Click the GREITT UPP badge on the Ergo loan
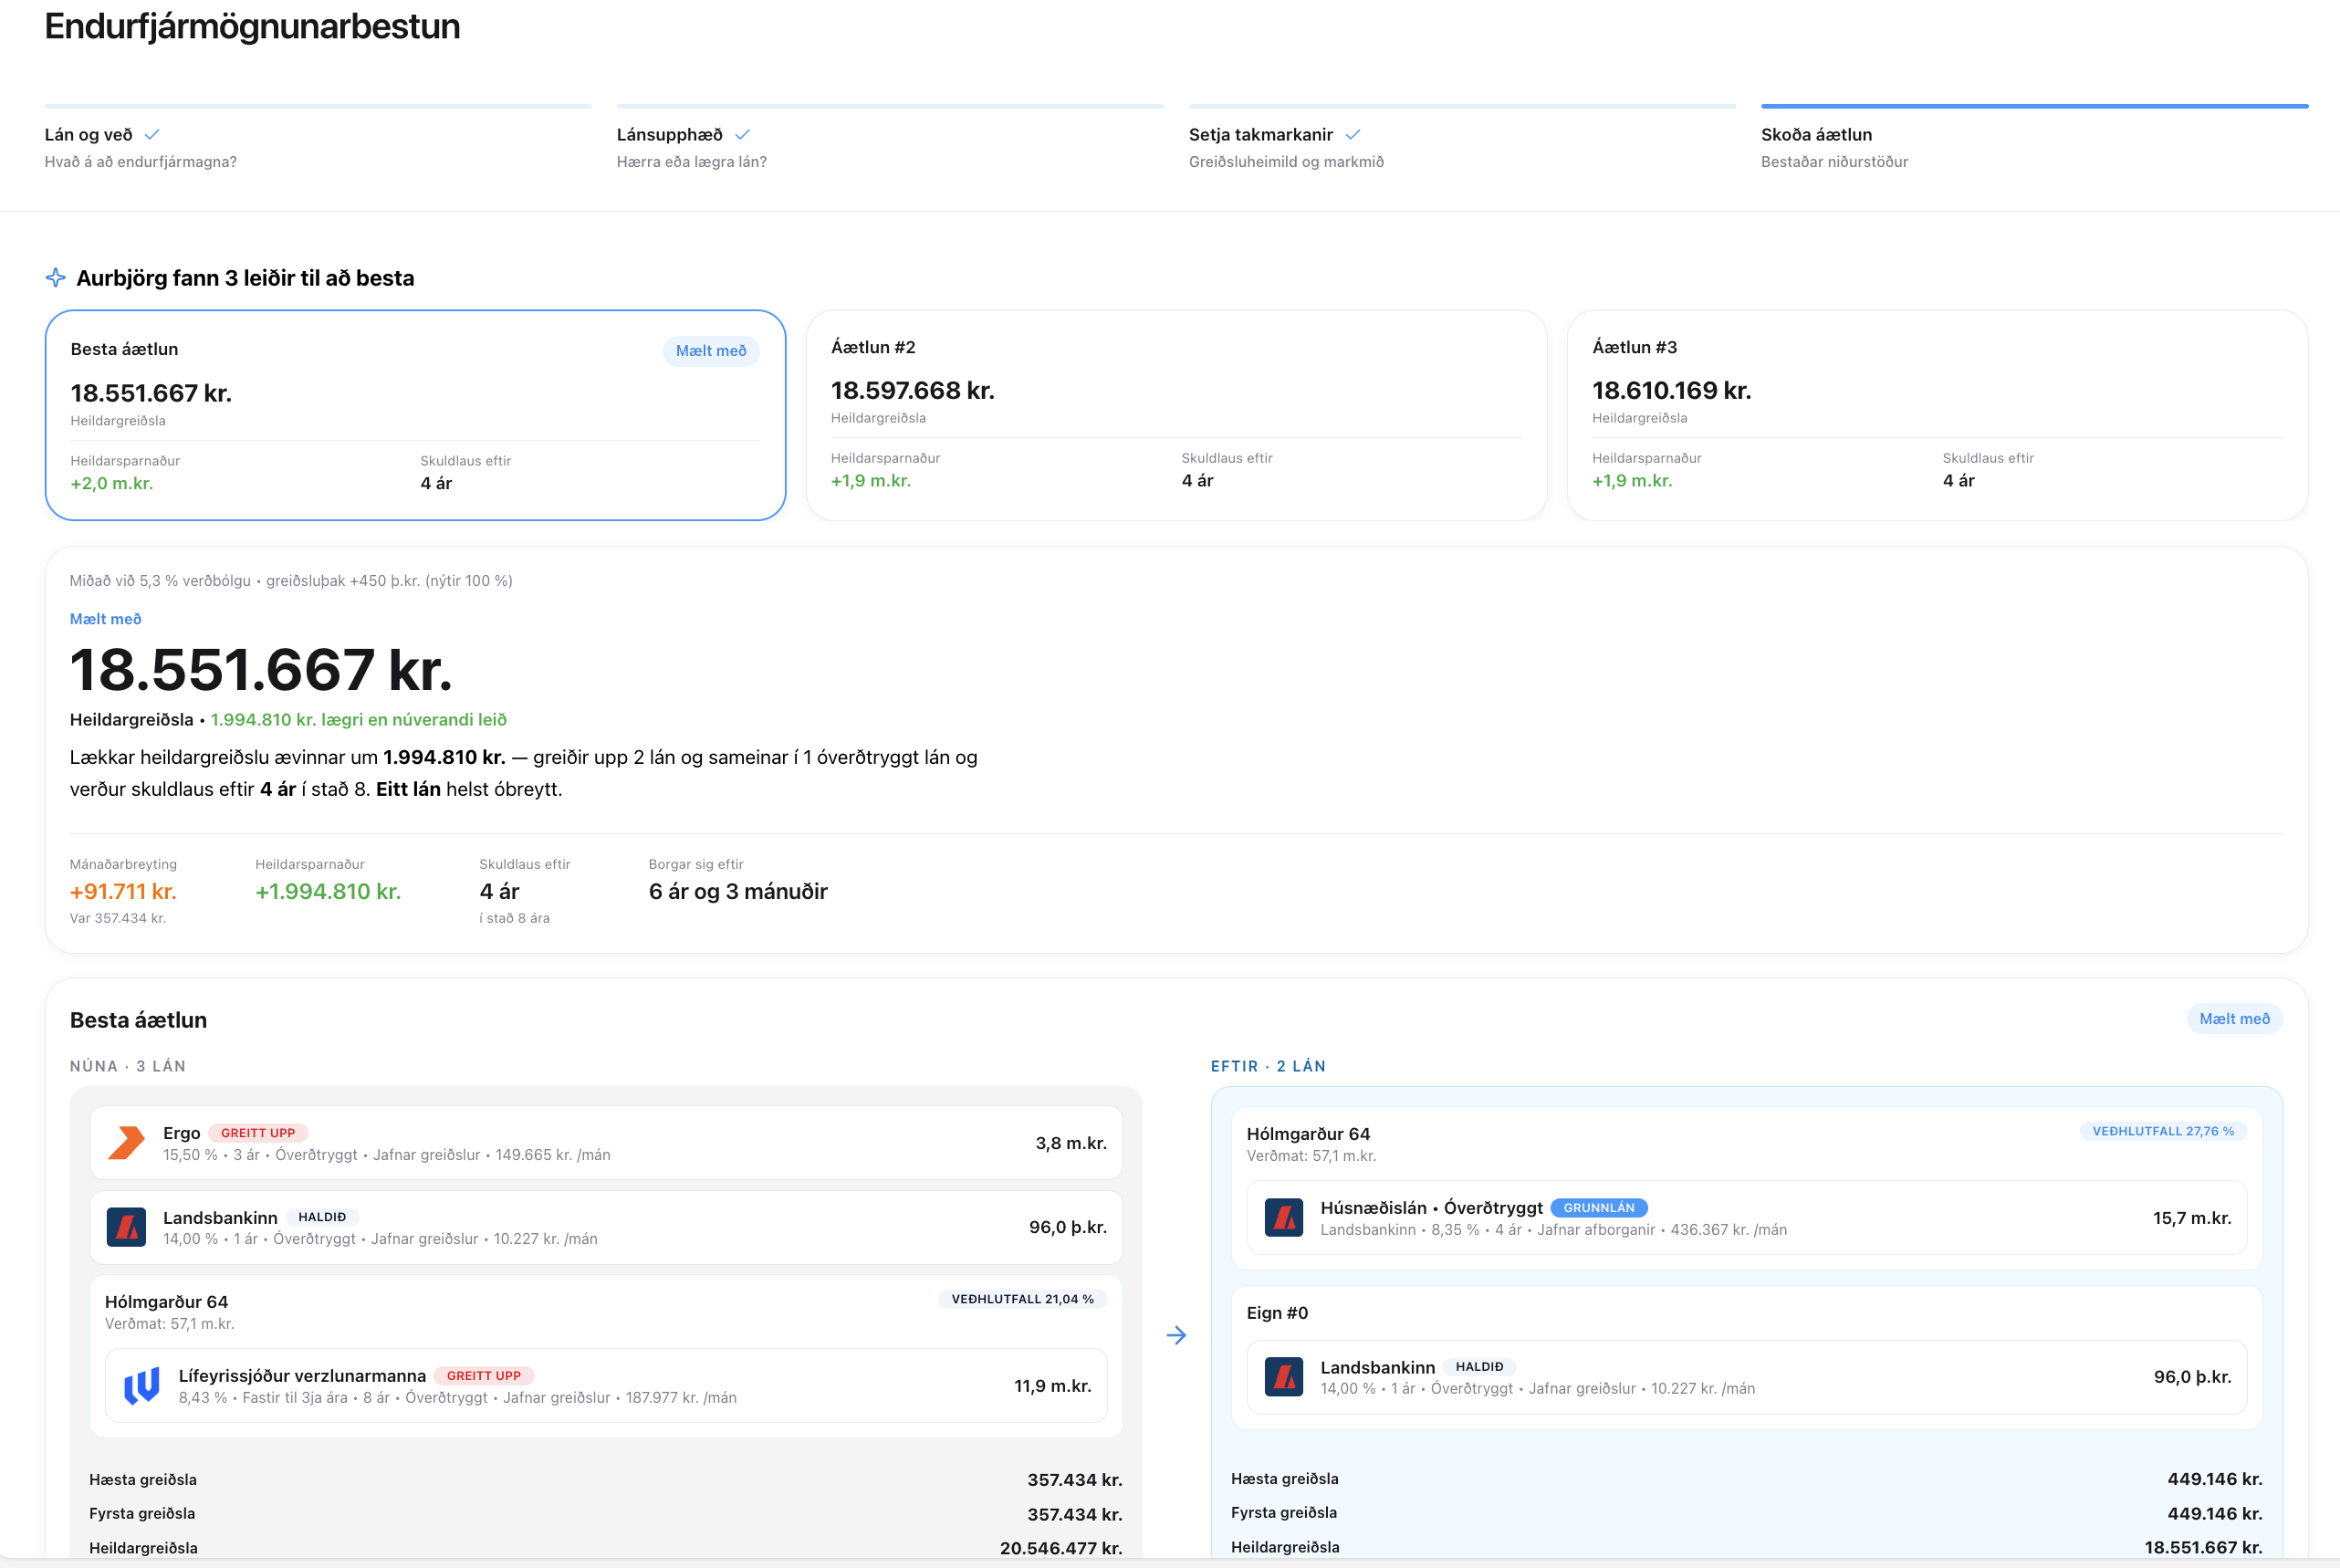Viewport: 2340px width, 1568px height. pos(258,1133)
